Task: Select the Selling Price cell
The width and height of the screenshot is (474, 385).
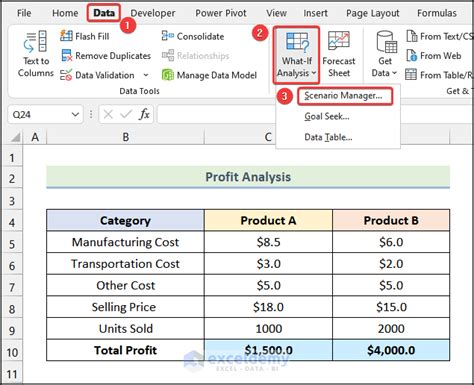Action: [x=125, y=307]
